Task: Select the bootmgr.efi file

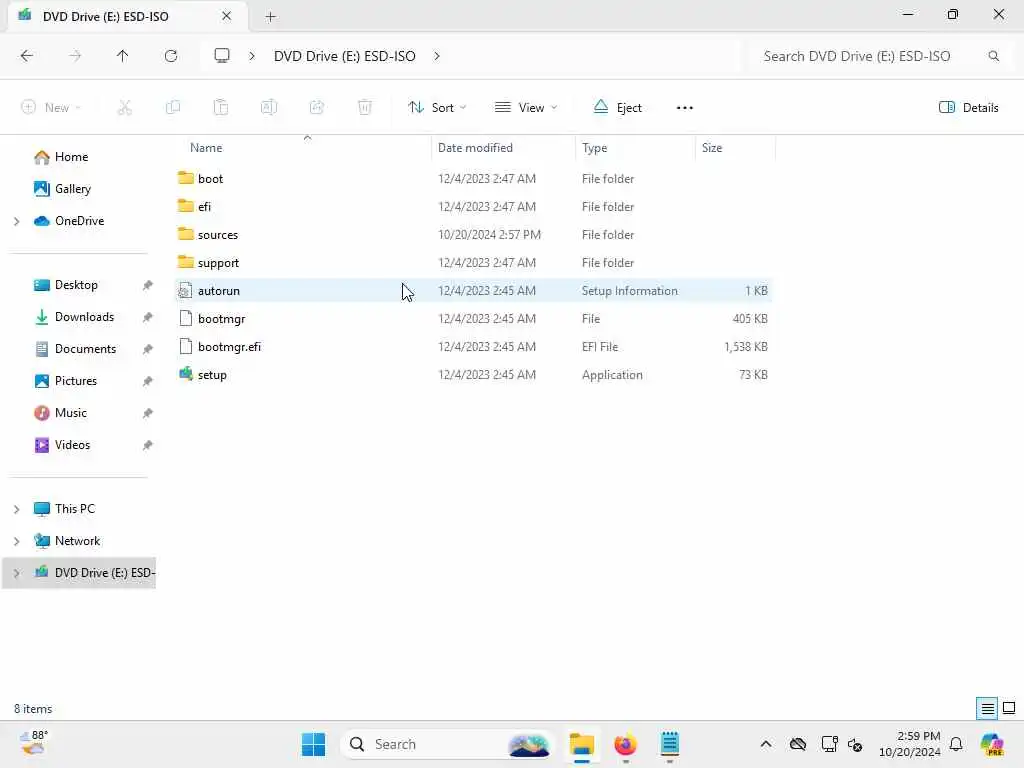Action: tap(473, 347)
